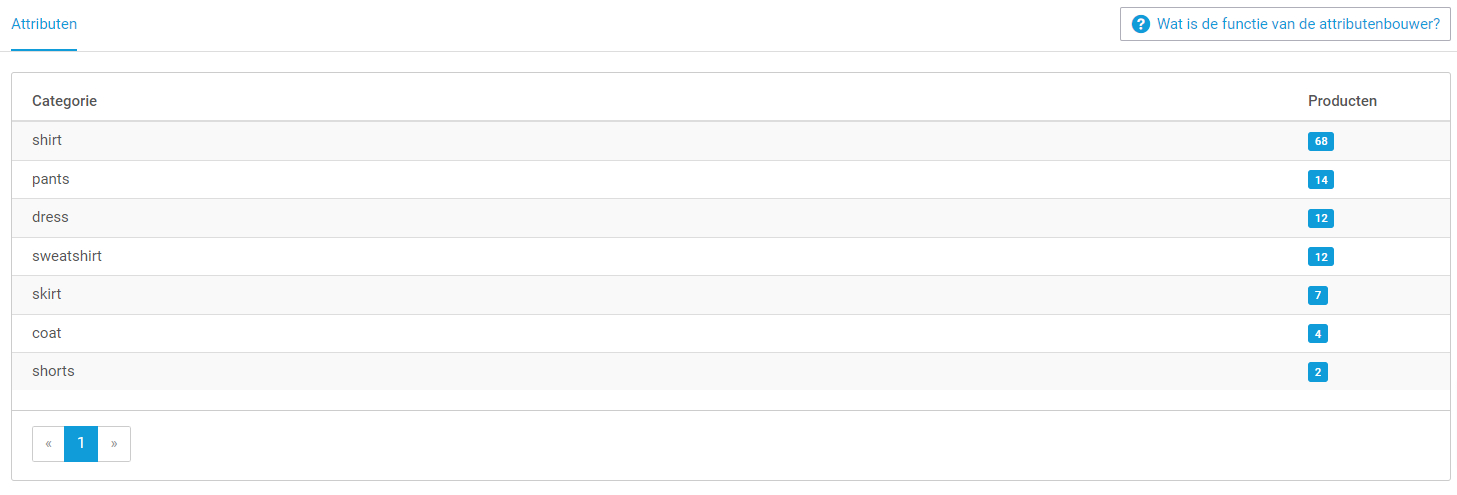Select the dress category row
The width and height of the screenshot is (1457, 495).
coord(50,218)
